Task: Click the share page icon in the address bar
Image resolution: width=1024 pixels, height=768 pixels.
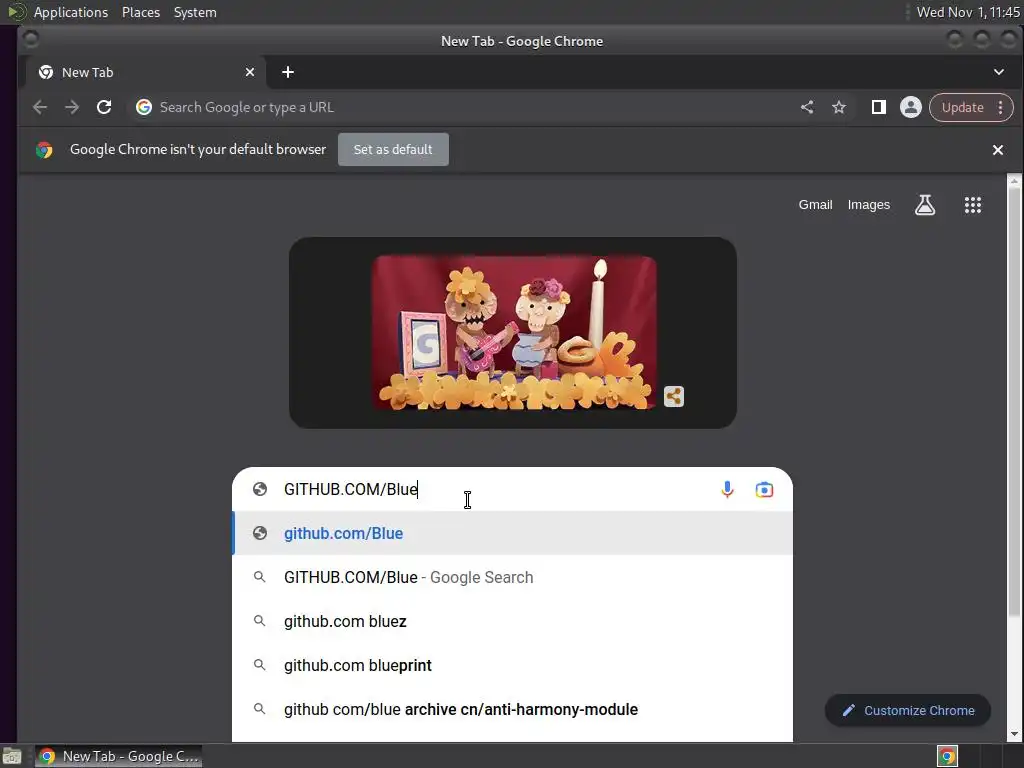Action: coord(807,107)
